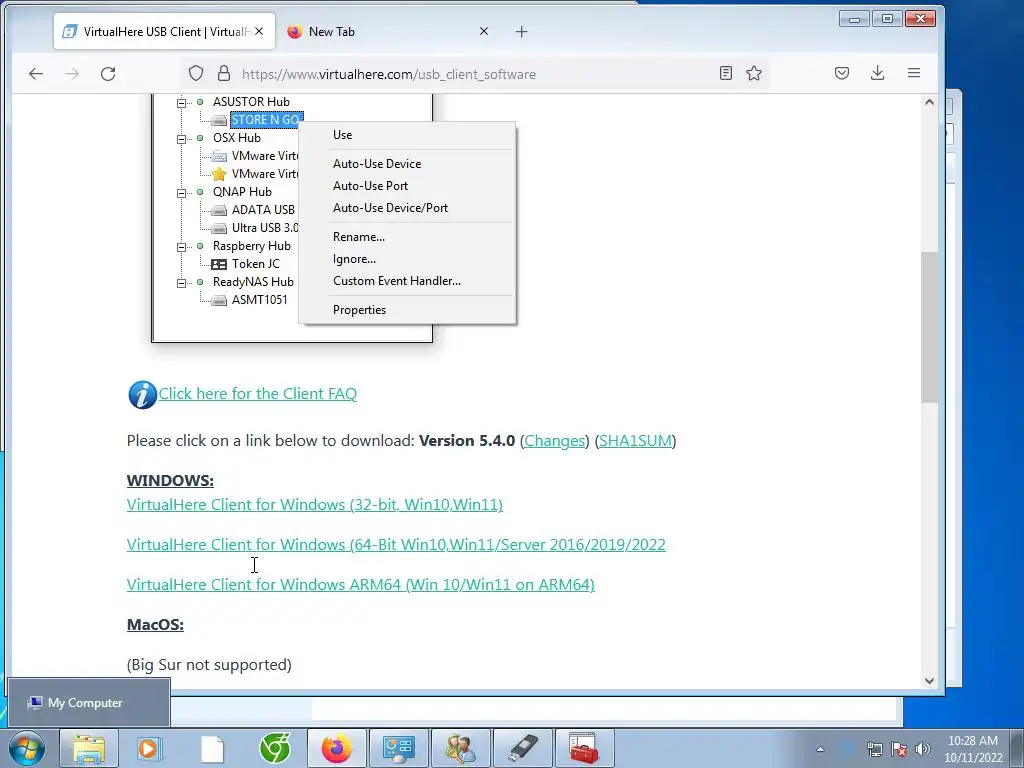Select the STORE N GO device
This screenshot has width=1024, height=768.
pos(265,120)
